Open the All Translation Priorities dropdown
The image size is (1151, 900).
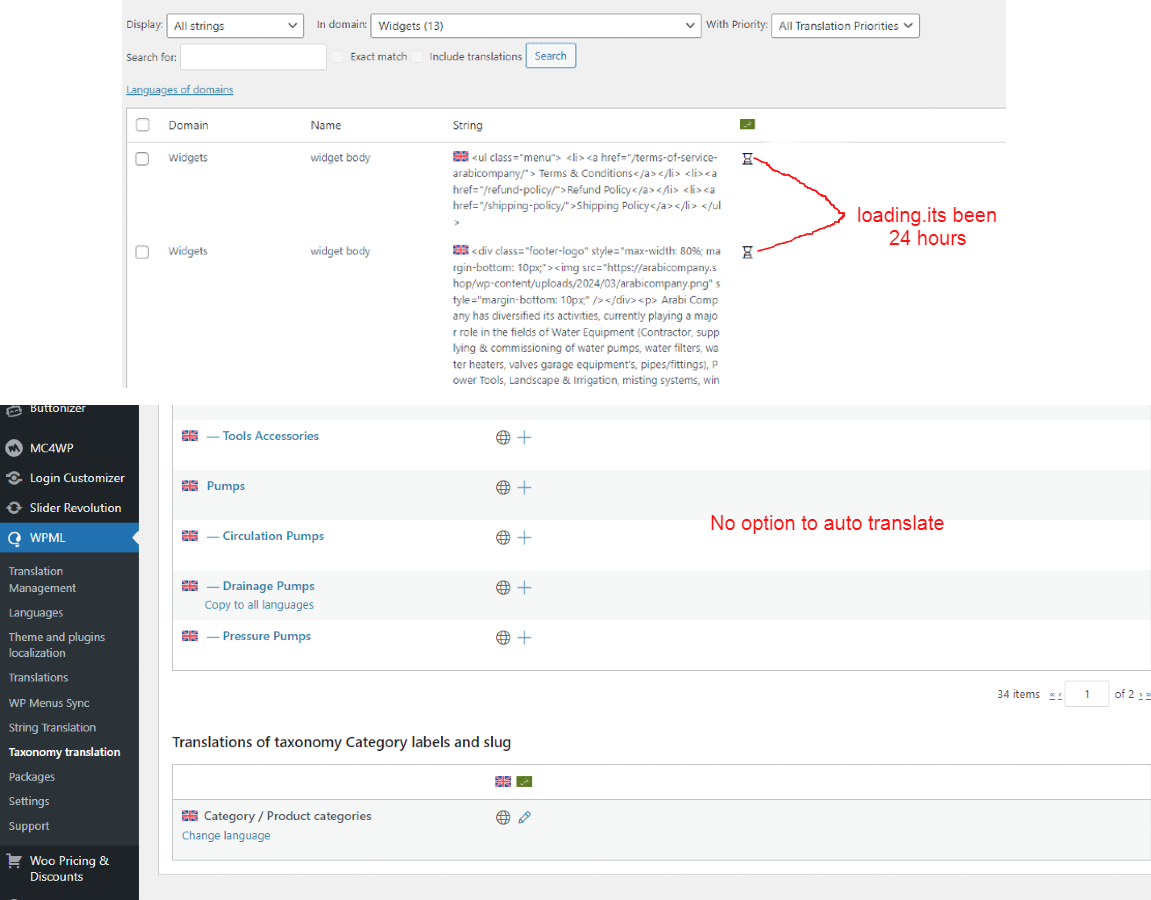click(845, 26)
